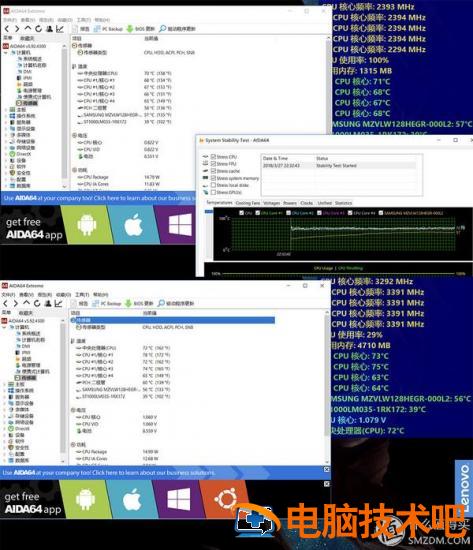Viewport: 473px width, 550px height.
Task: Click the up-level arrow in upper AIDA64 toolbar
Action: coord(27,29)
